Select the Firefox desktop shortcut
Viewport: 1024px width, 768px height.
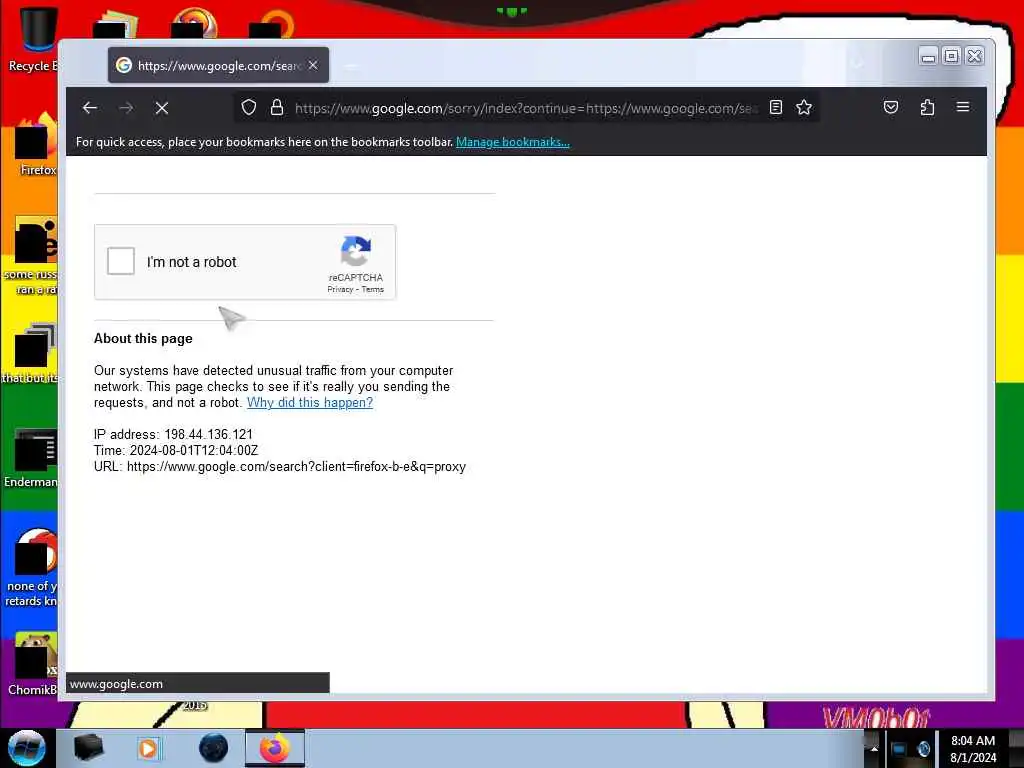[x=34, y=144]
